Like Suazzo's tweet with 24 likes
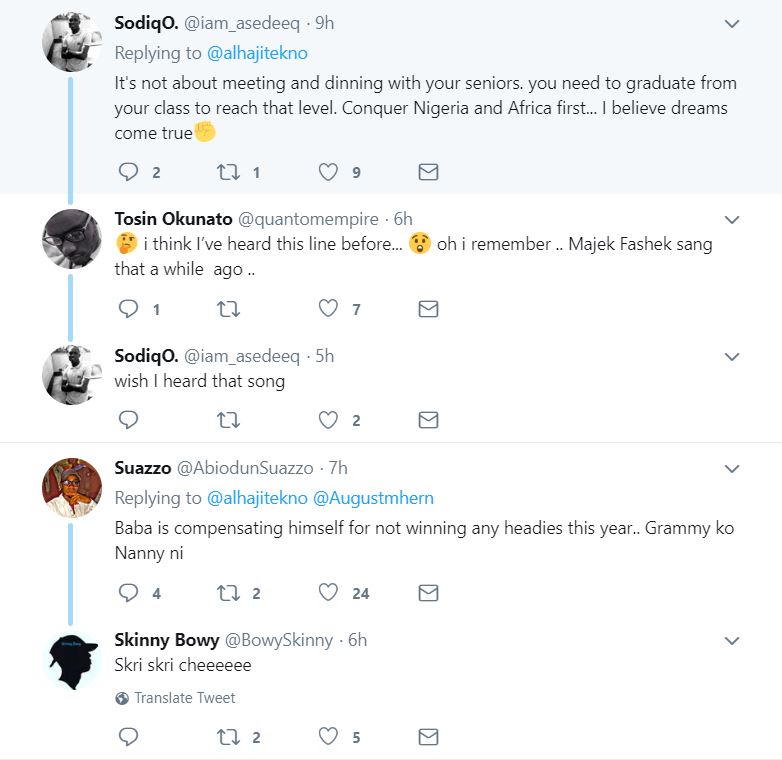This screenshot has height=760, width=782. (328, 593)
